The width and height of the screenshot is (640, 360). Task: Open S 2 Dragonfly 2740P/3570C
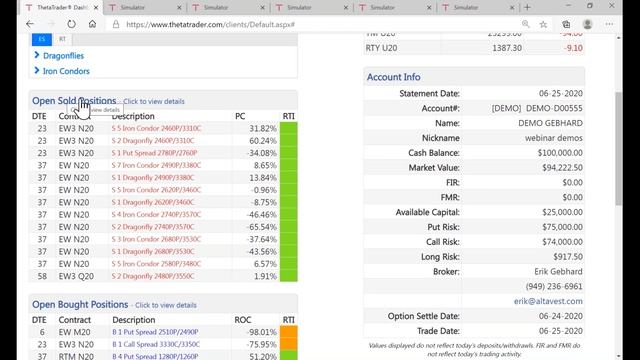(x=153, y=227)
